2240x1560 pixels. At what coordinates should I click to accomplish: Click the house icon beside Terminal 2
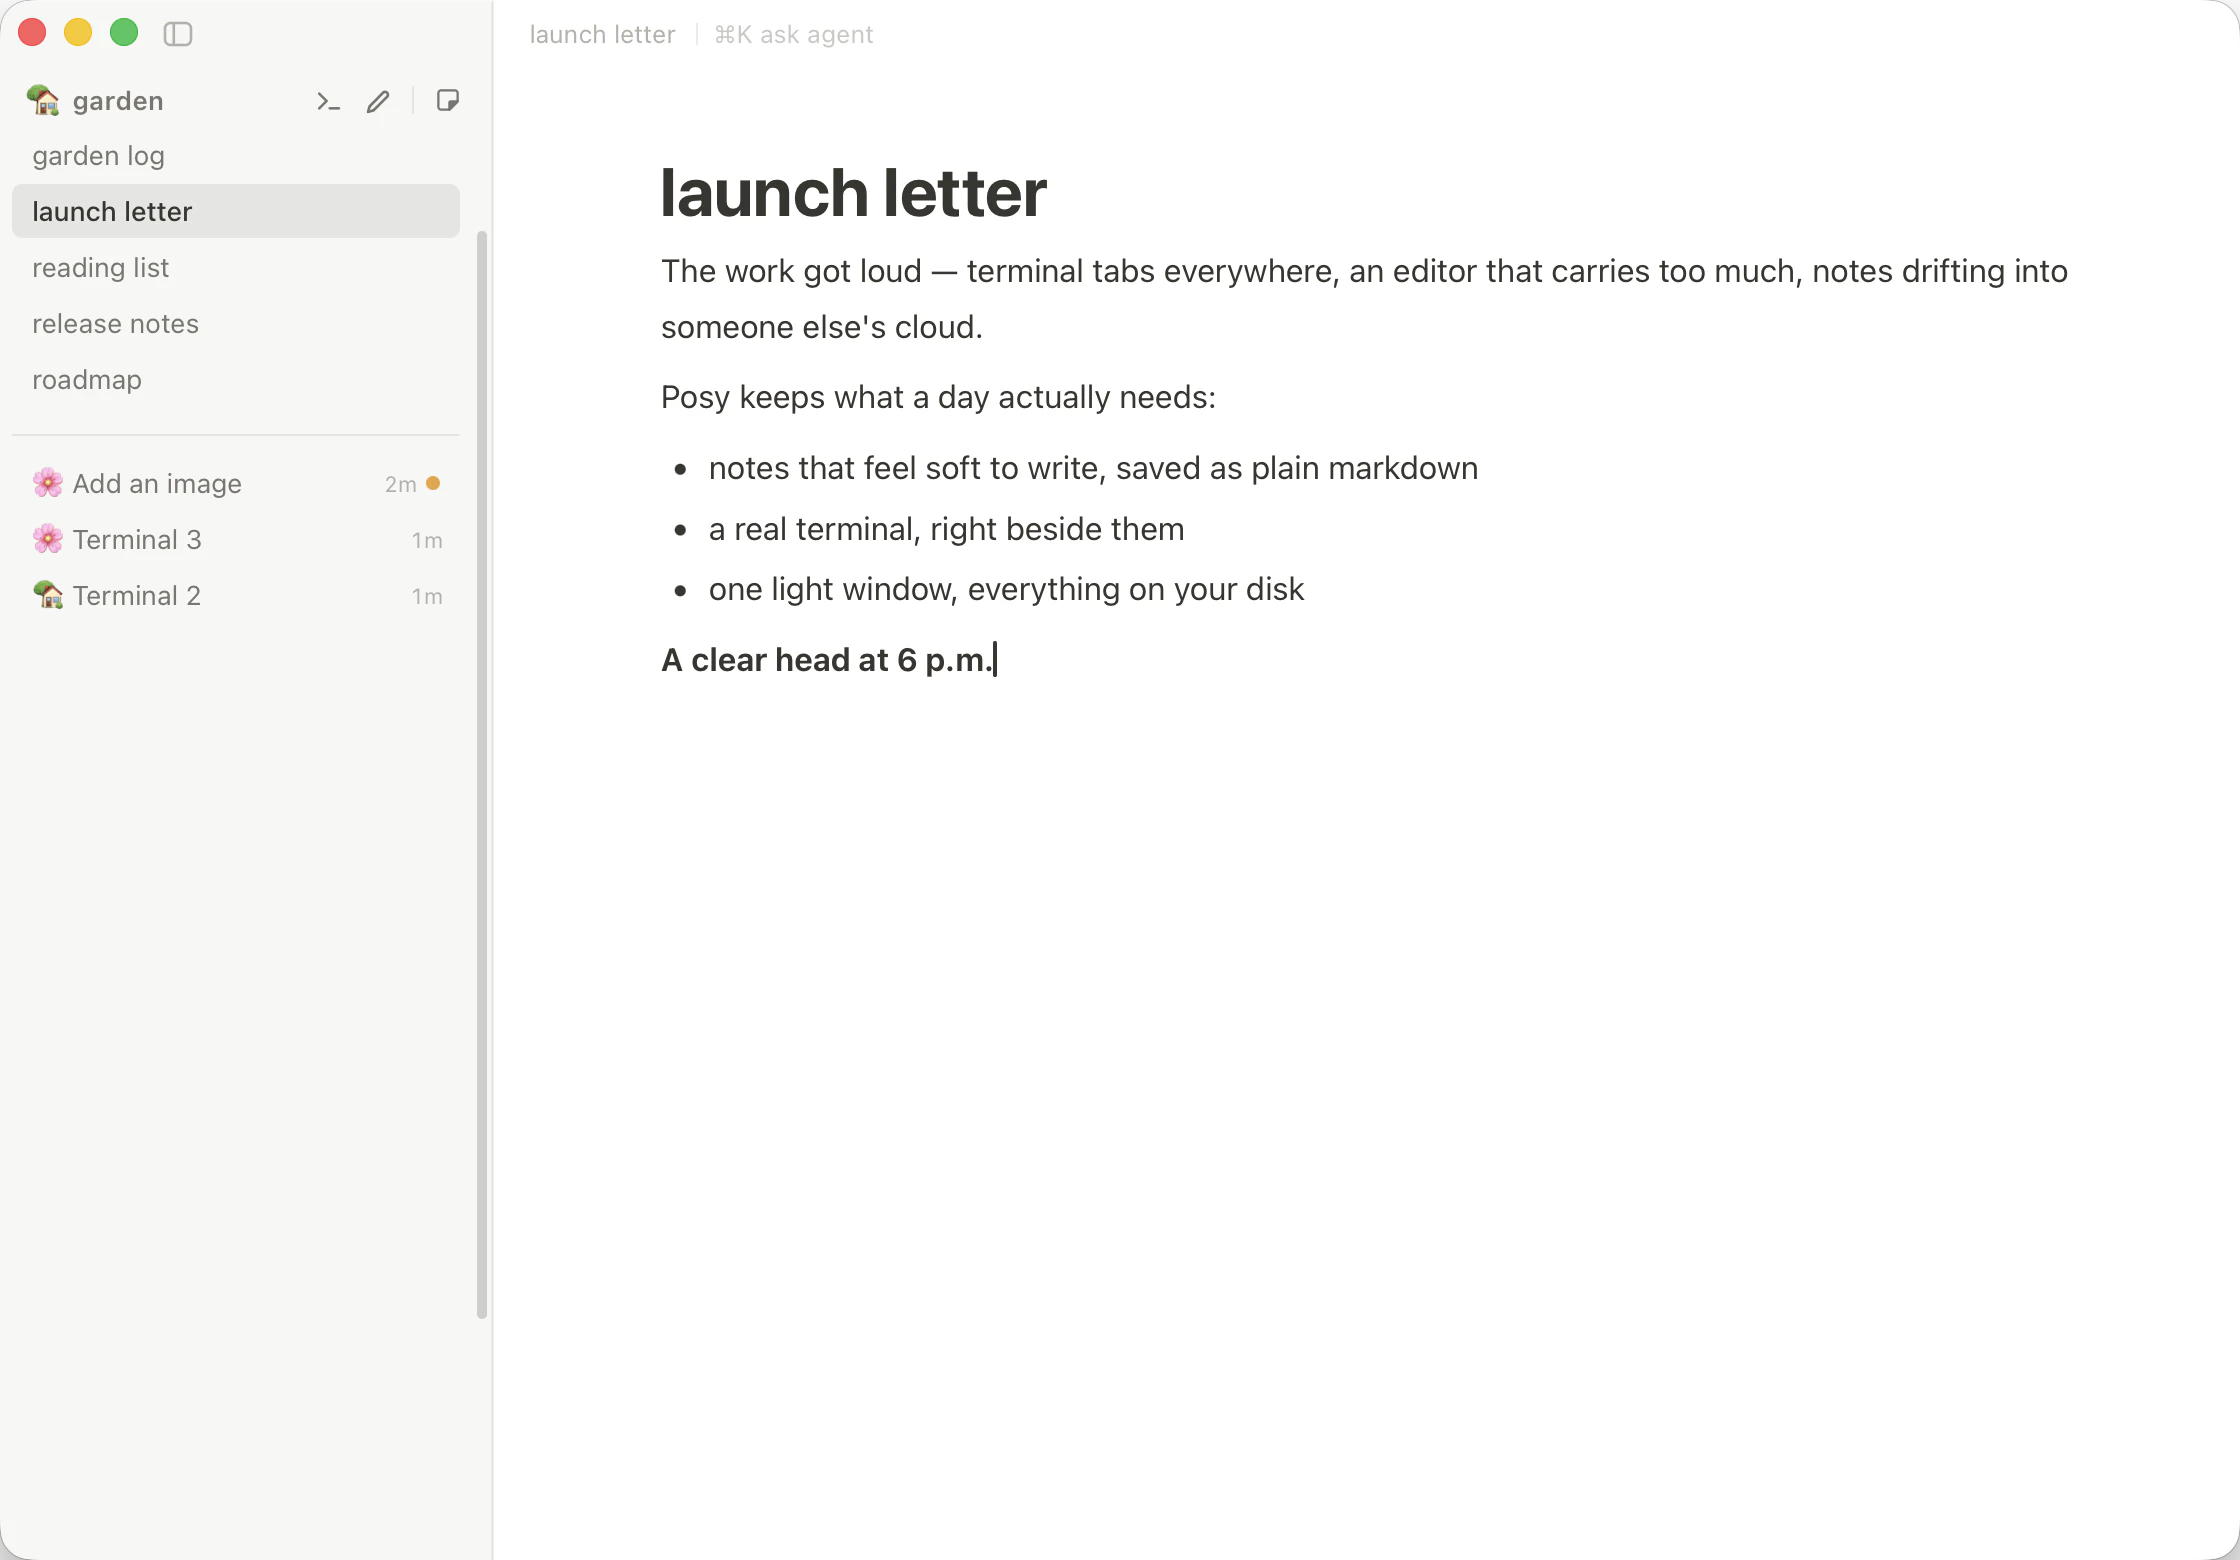47,595
